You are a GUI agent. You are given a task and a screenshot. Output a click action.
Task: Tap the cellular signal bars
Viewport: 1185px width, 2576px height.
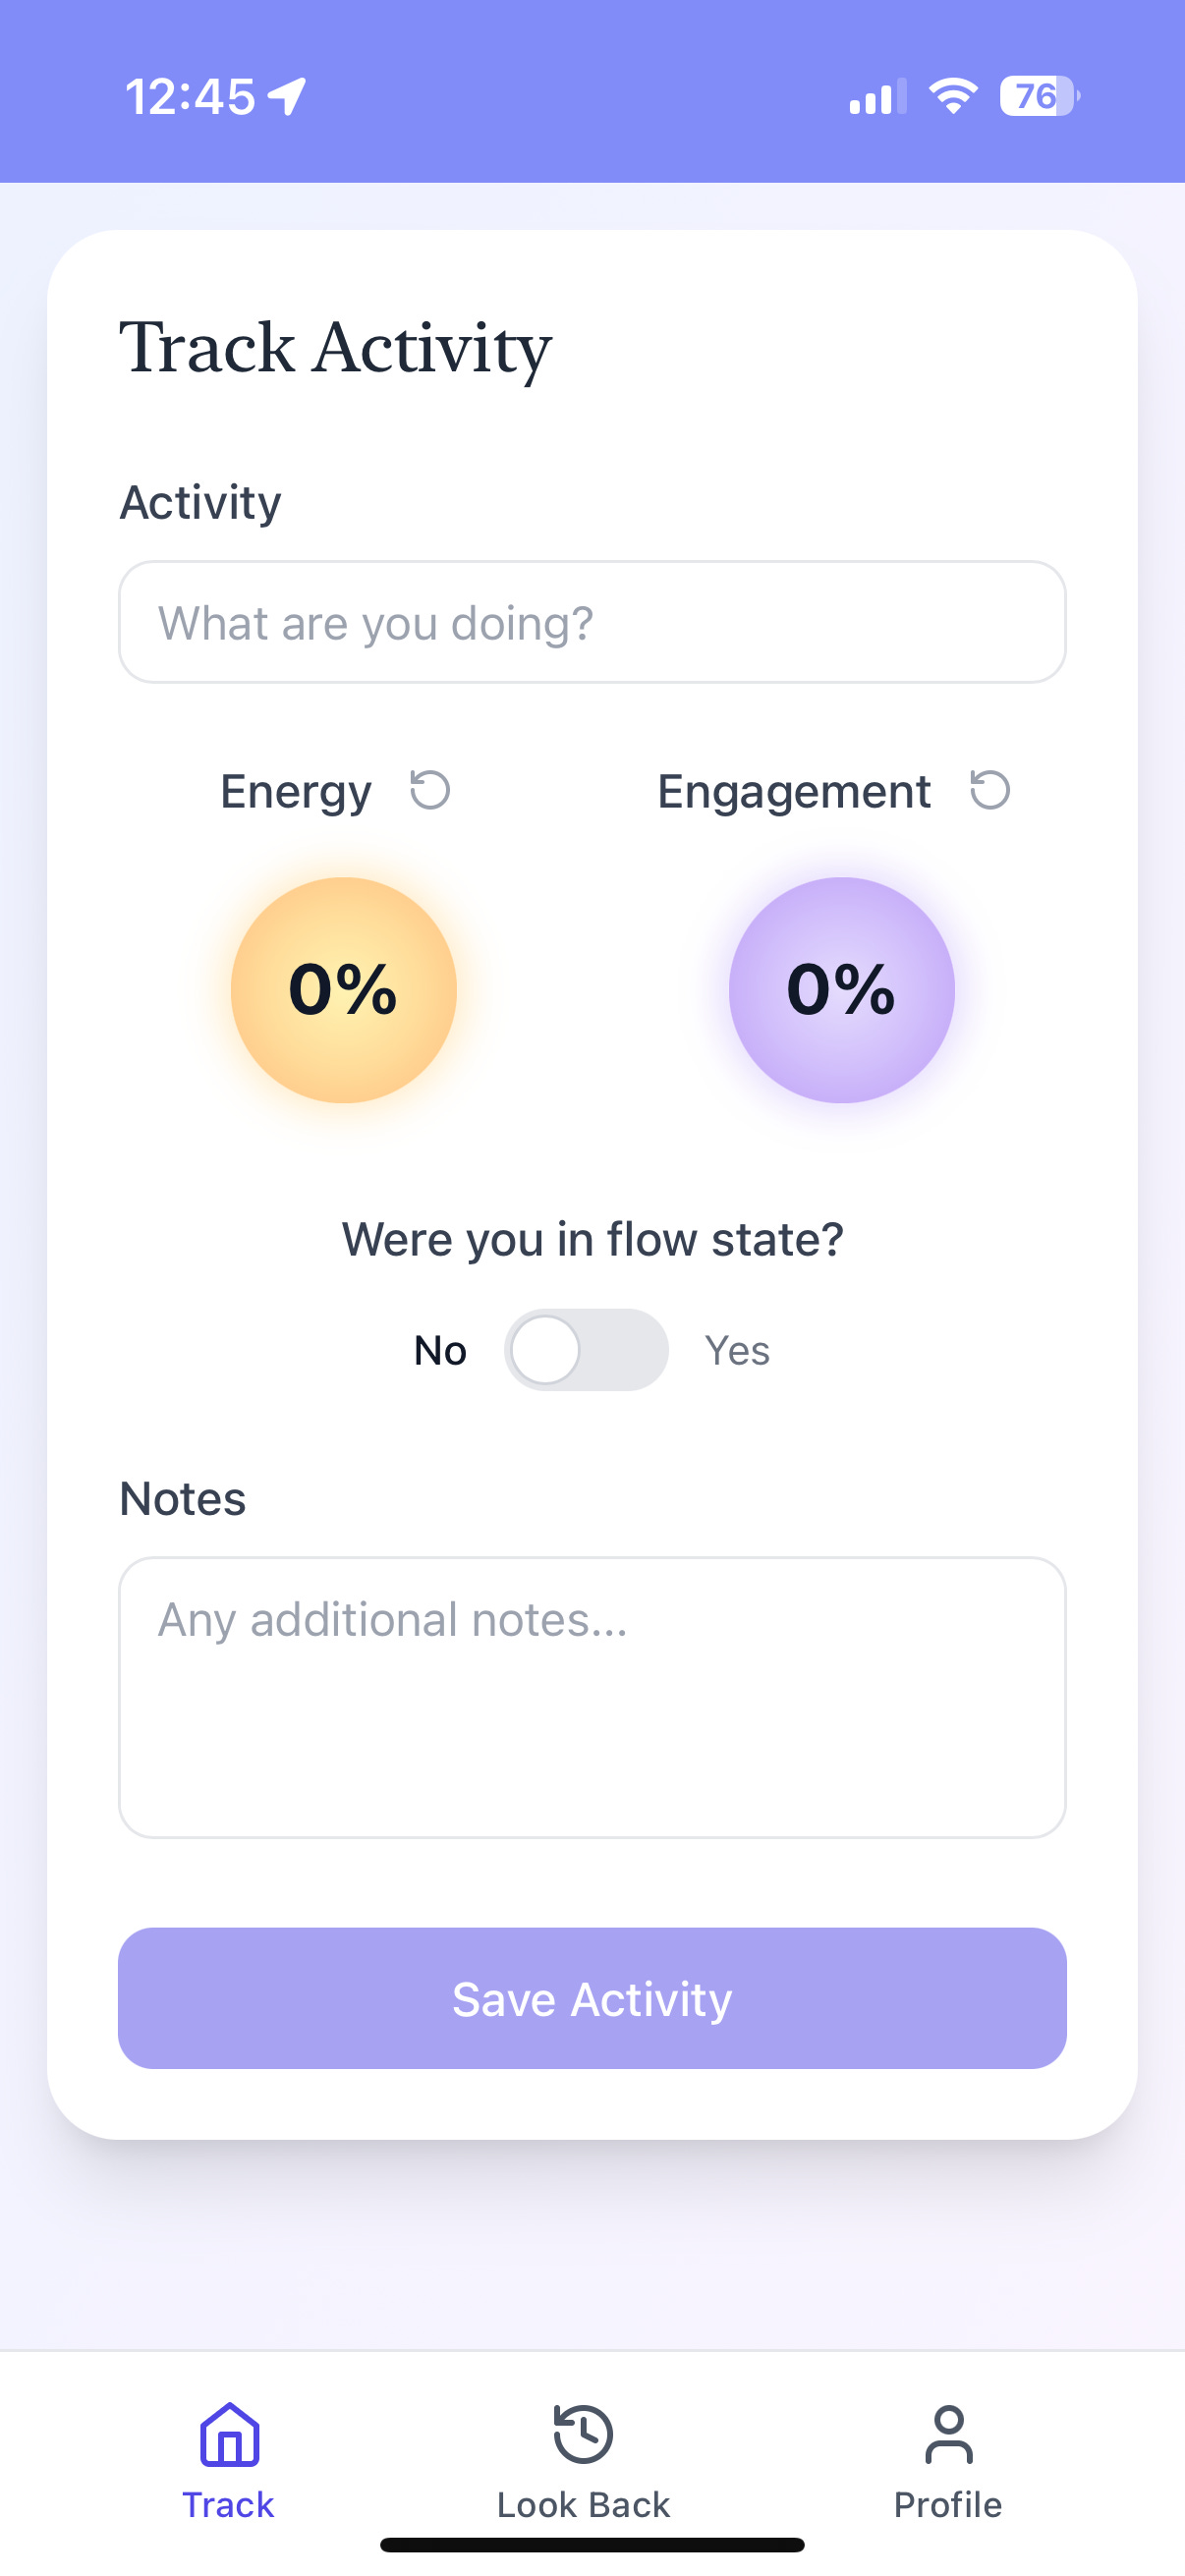pyautogui.click(x=877, y=97)
